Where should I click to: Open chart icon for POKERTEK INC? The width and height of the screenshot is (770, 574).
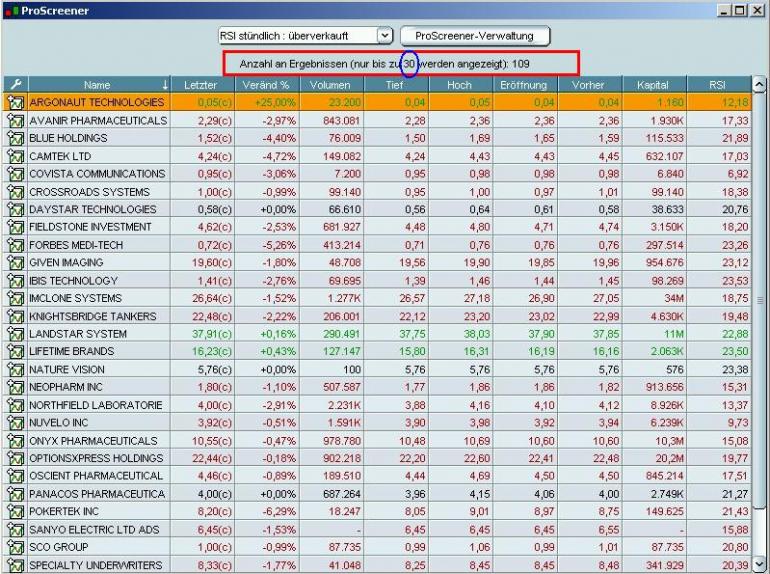coord(14,512)
